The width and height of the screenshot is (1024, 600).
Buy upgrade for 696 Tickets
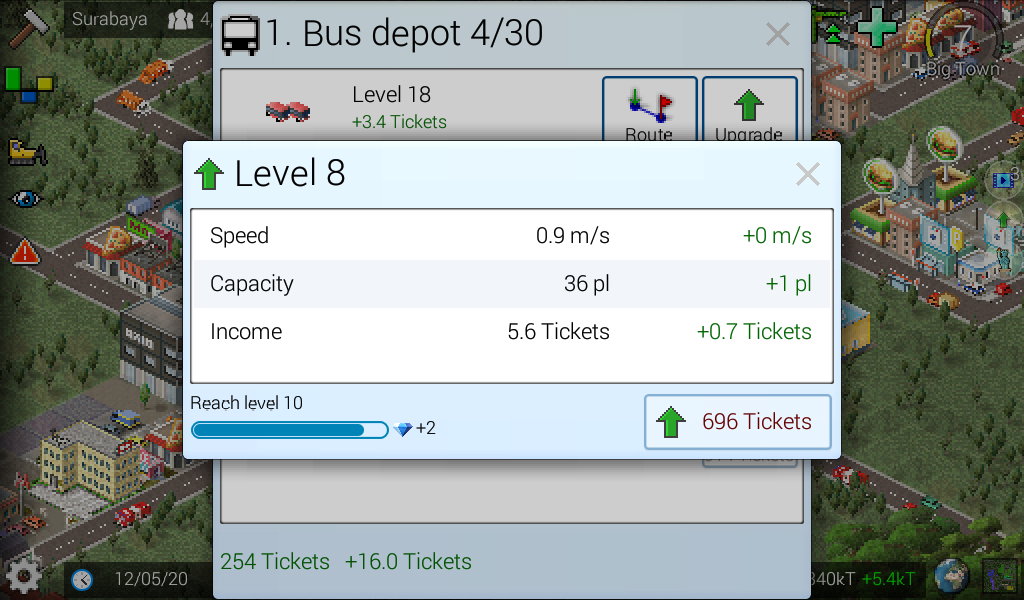(737, 422)
